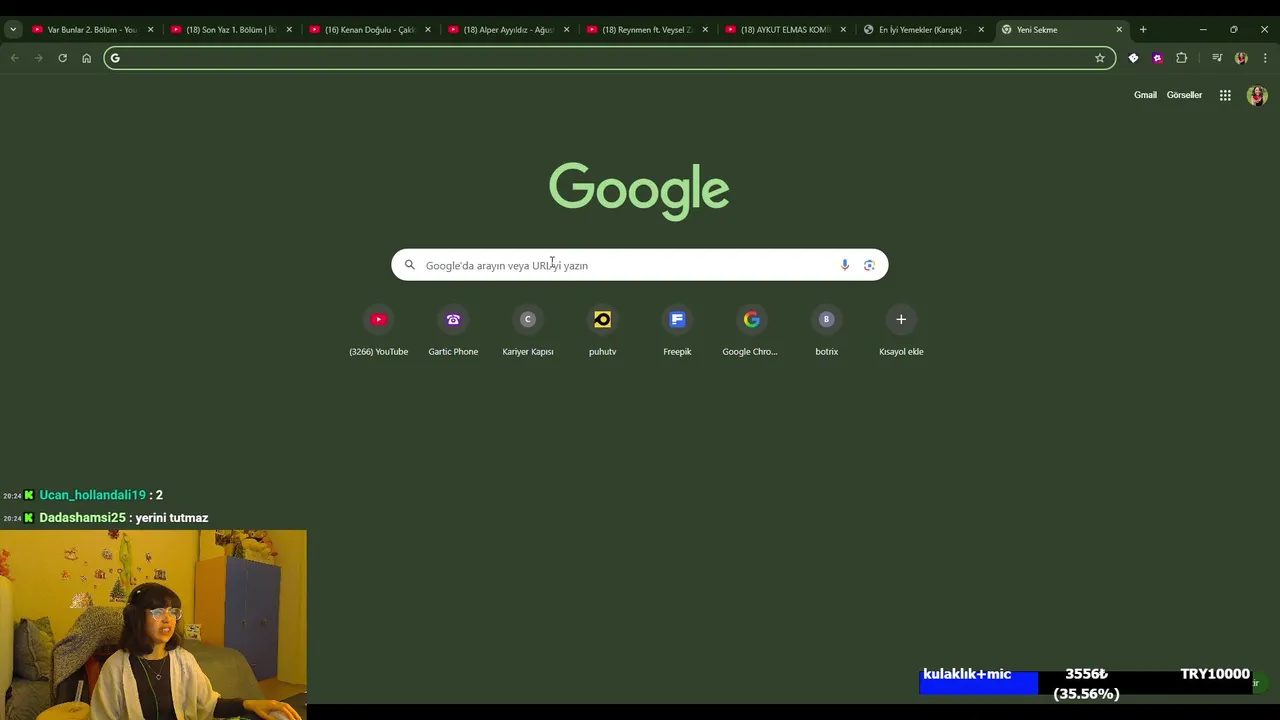Image resolution: width=1280 pixels, height=720 pixels.
Task: Open the tab search dropdown arrow
Action: pos(13,30)
